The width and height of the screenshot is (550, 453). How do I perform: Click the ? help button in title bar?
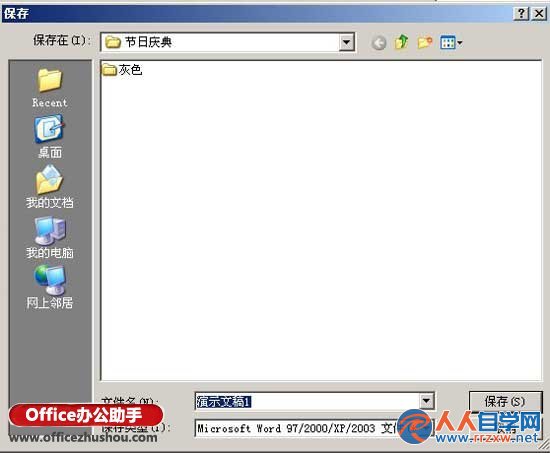pos(522,14)
